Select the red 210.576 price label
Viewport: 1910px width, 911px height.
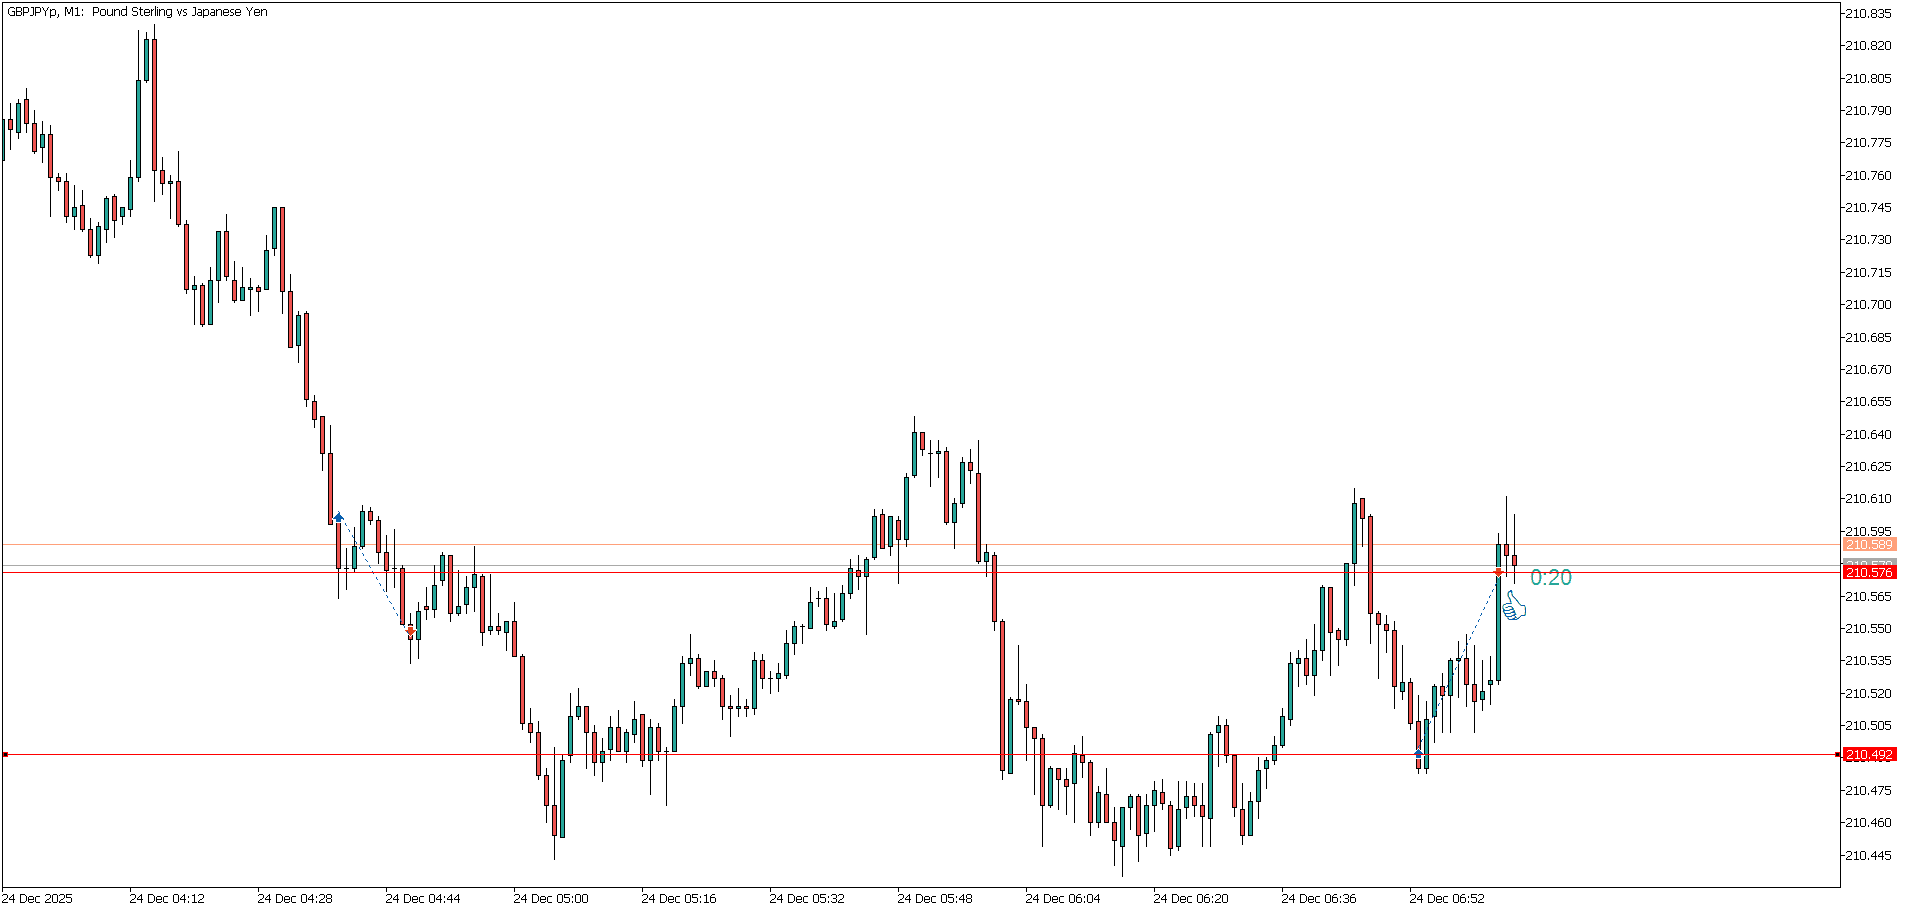coord(1868,573)
